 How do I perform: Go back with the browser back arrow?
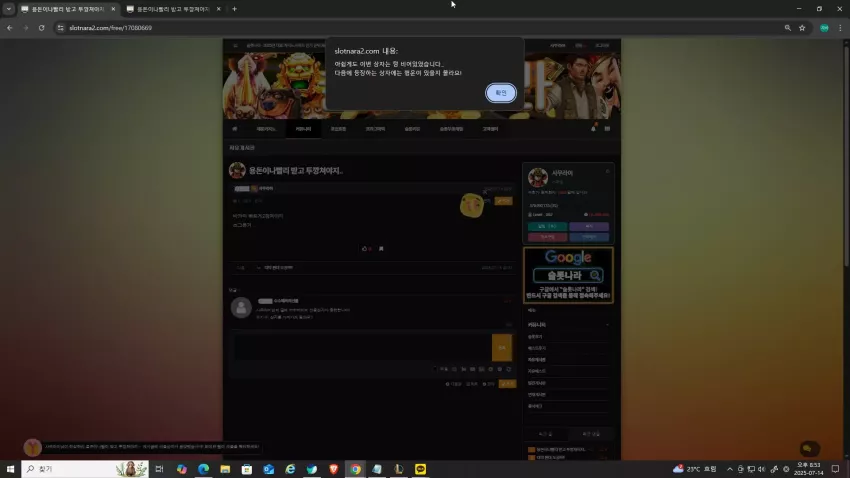[x=10, y=28]
